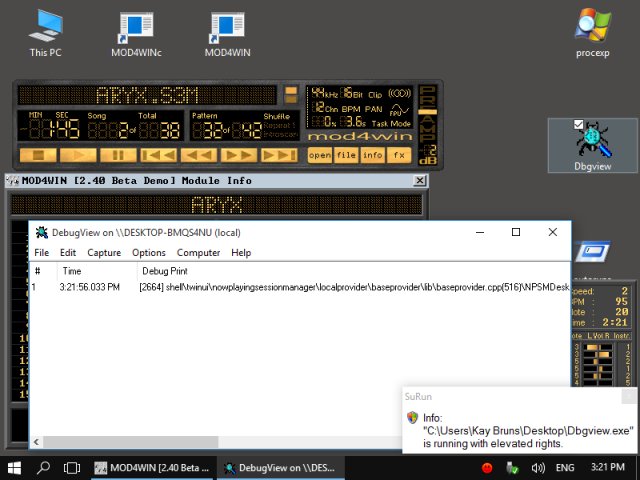
Task: Click the DebugView bug icon in the title bar
Action: (x=42, y=232)
